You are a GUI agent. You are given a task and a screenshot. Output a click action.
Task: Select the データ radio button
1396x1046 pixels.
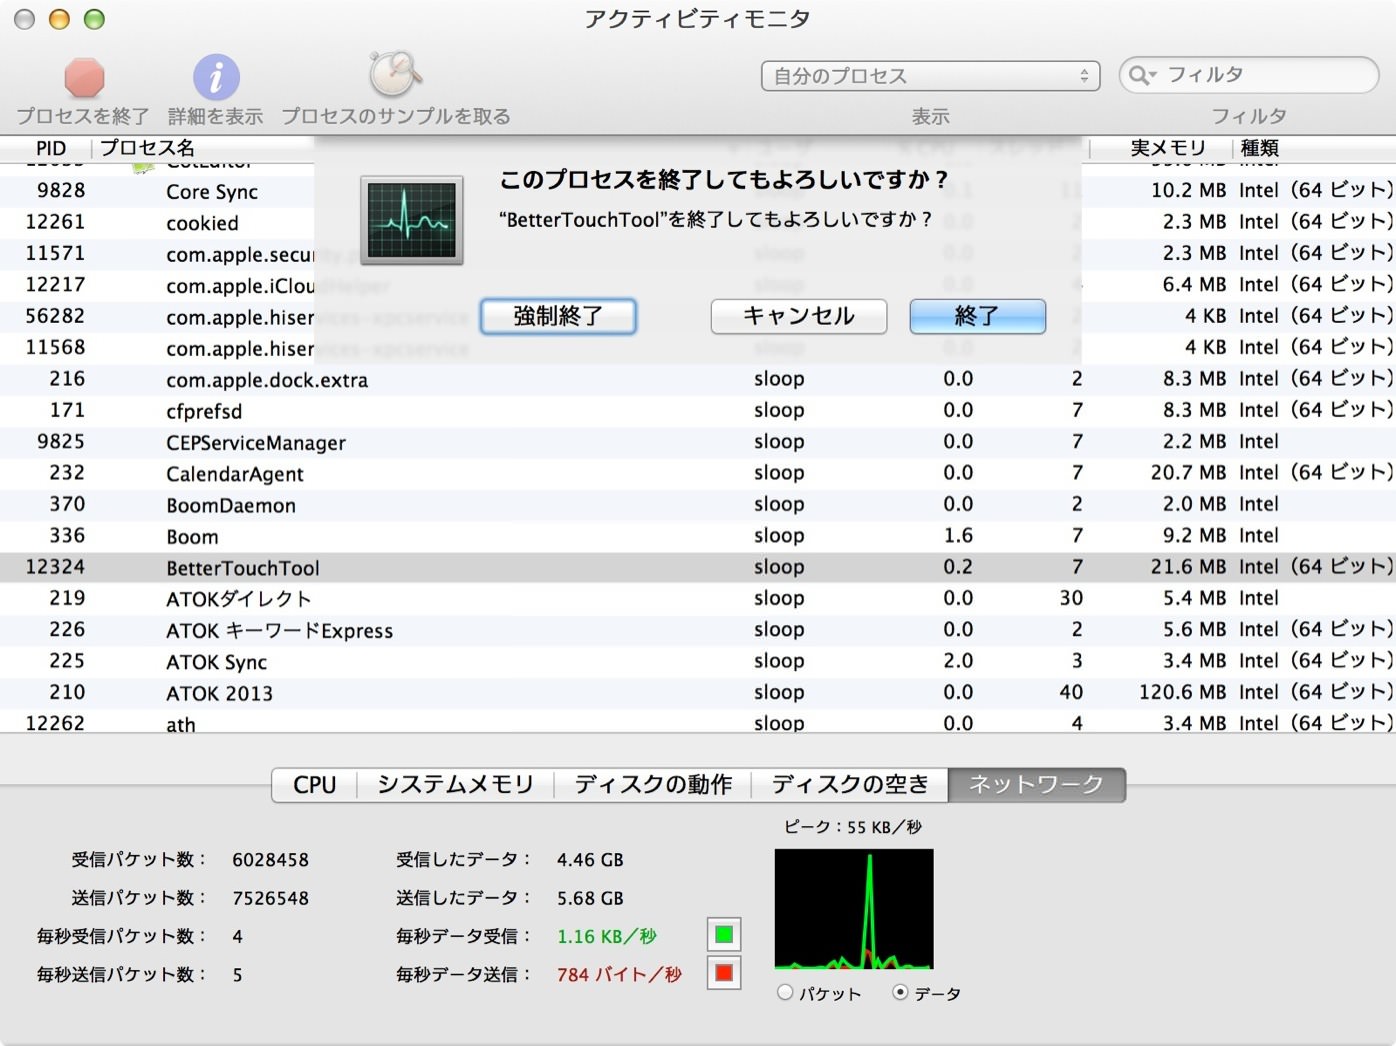(900, 992)
